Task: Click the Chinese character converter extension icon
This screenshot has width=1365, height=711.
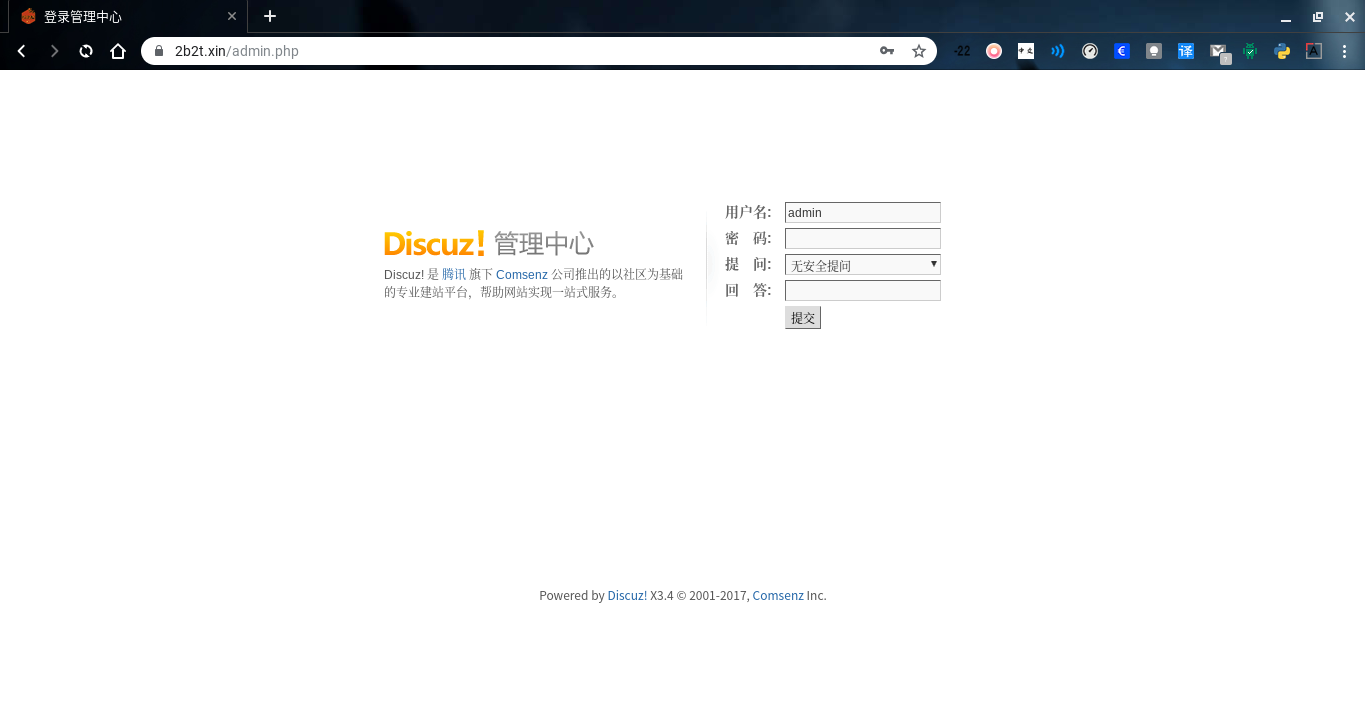Action: (1024, 51)
